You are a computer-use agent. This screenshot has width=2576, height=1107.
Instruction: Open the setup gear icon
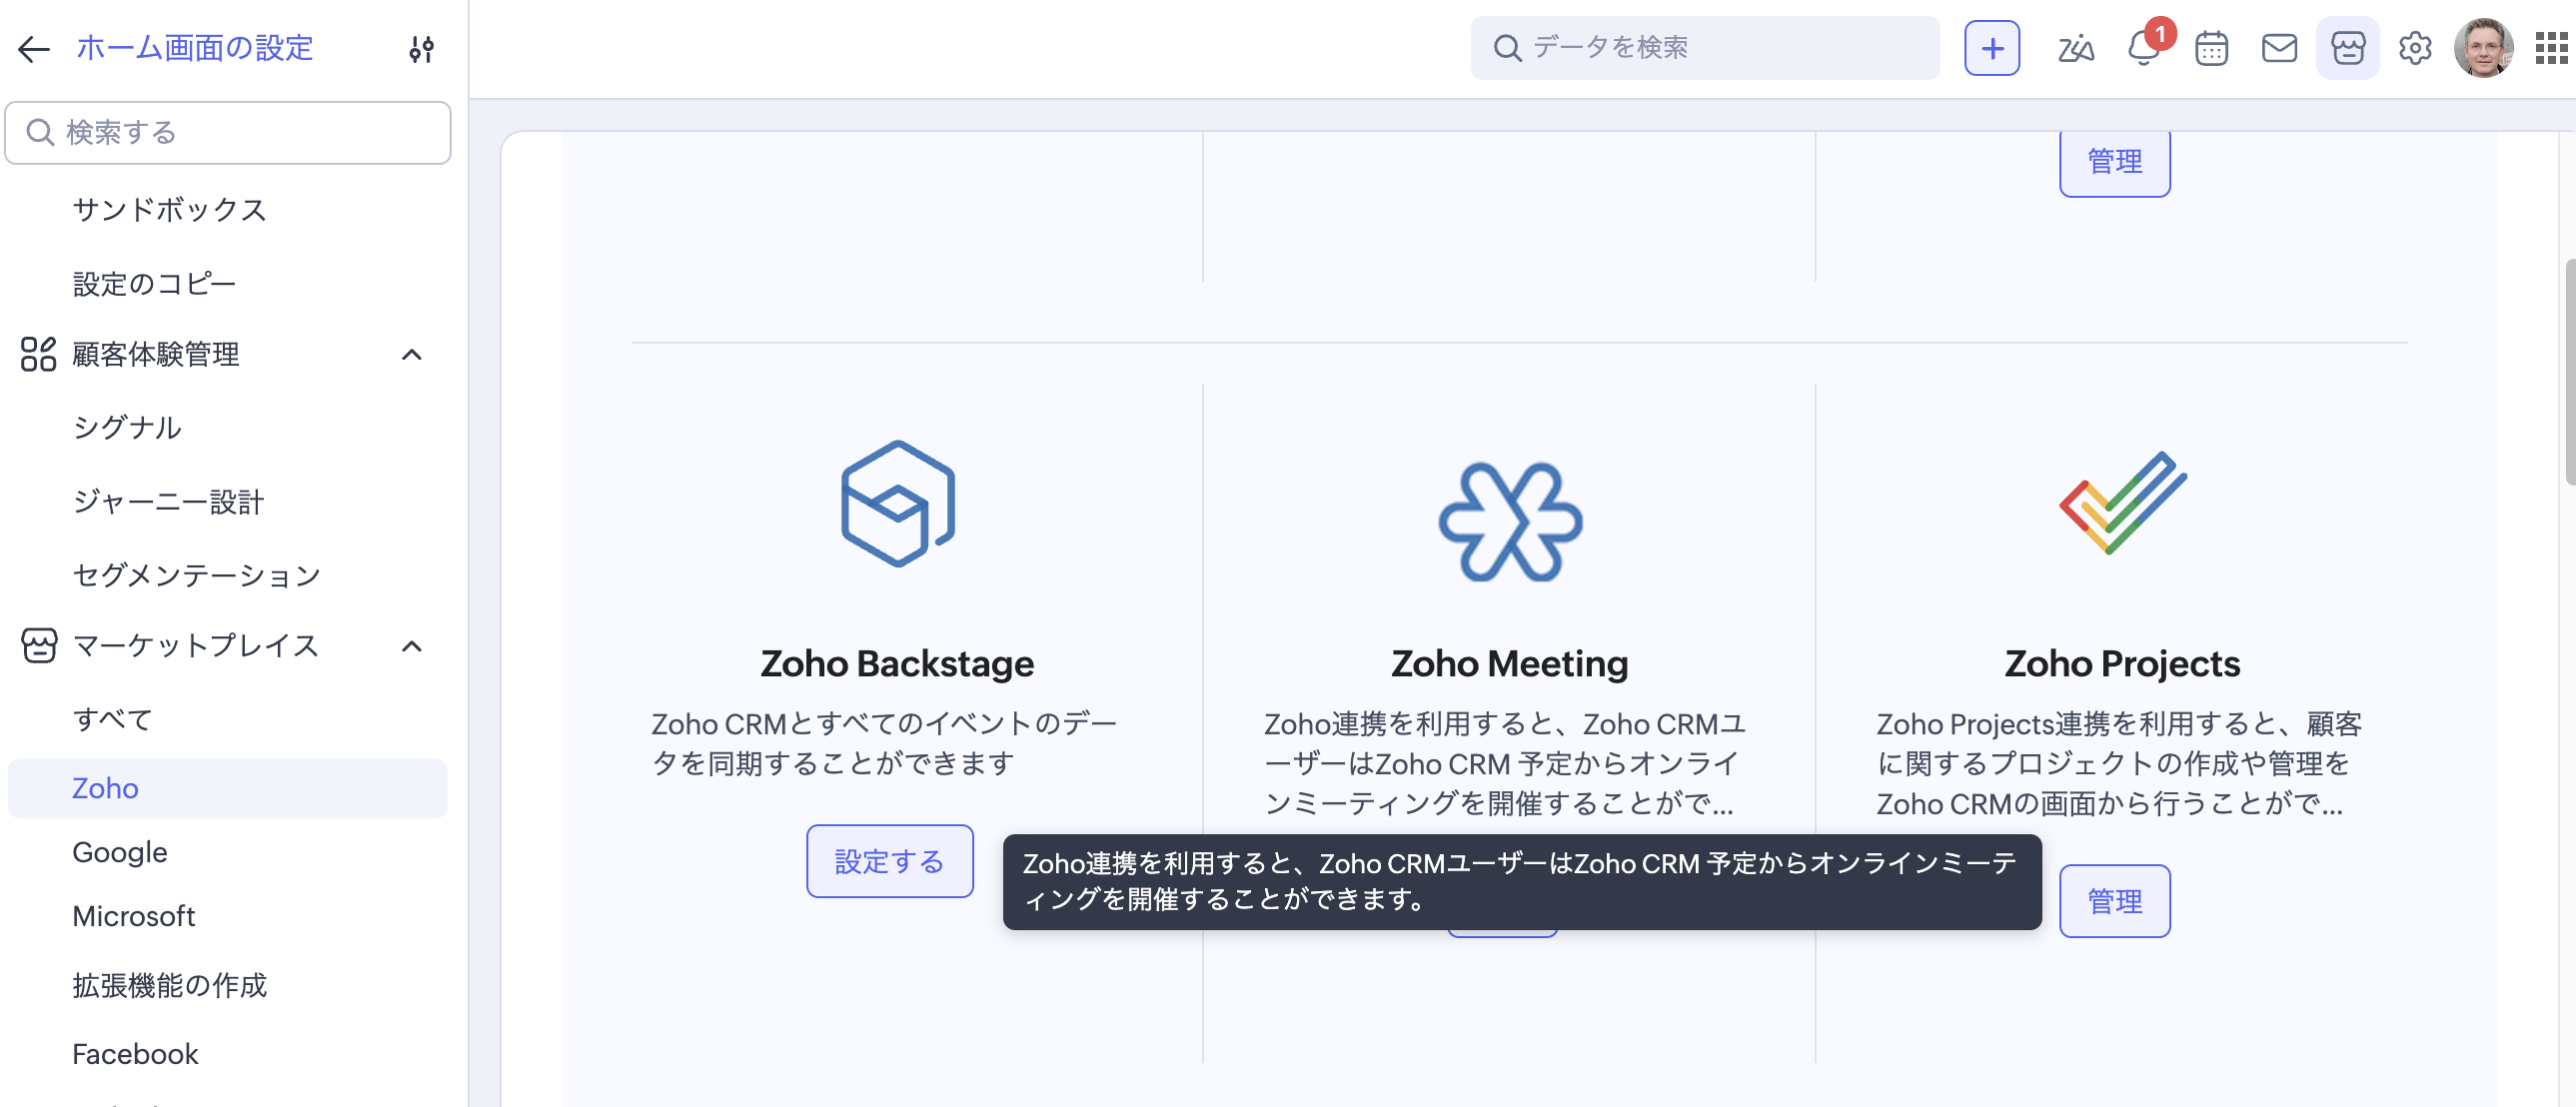(x=2415, y=48)
